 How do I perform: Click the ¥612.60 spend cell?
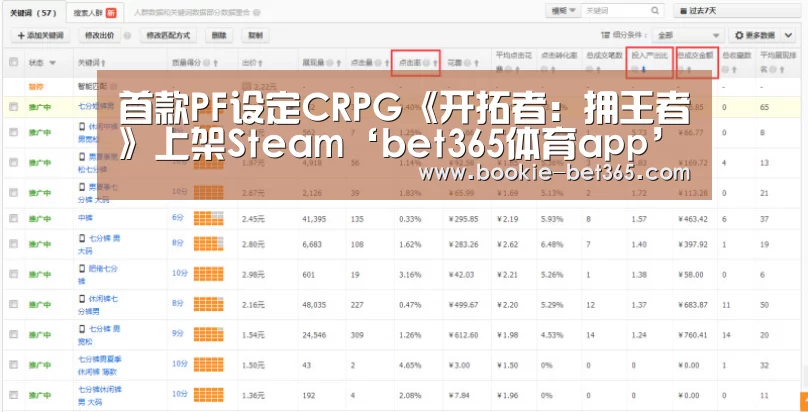pos(463,334)
